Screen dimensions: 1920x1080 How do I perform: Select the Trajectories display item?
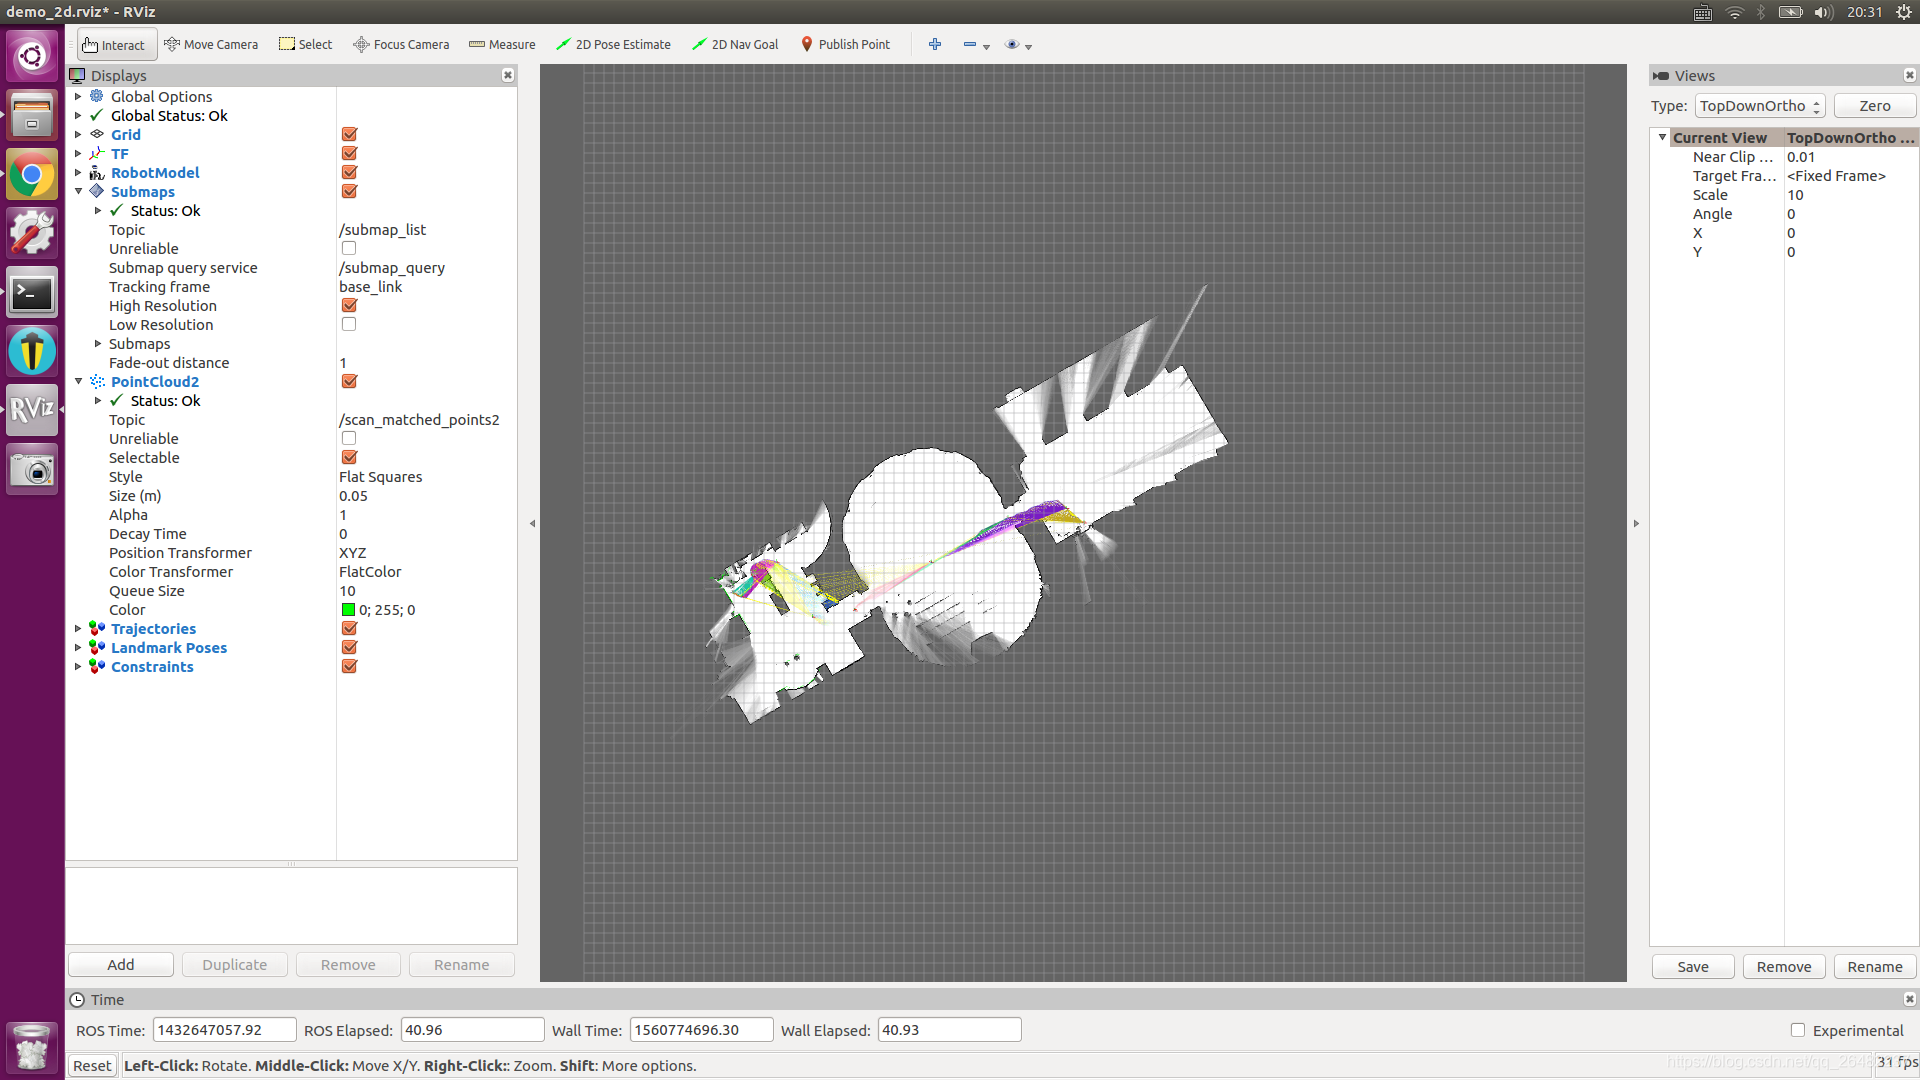click(x=153, y=629)
